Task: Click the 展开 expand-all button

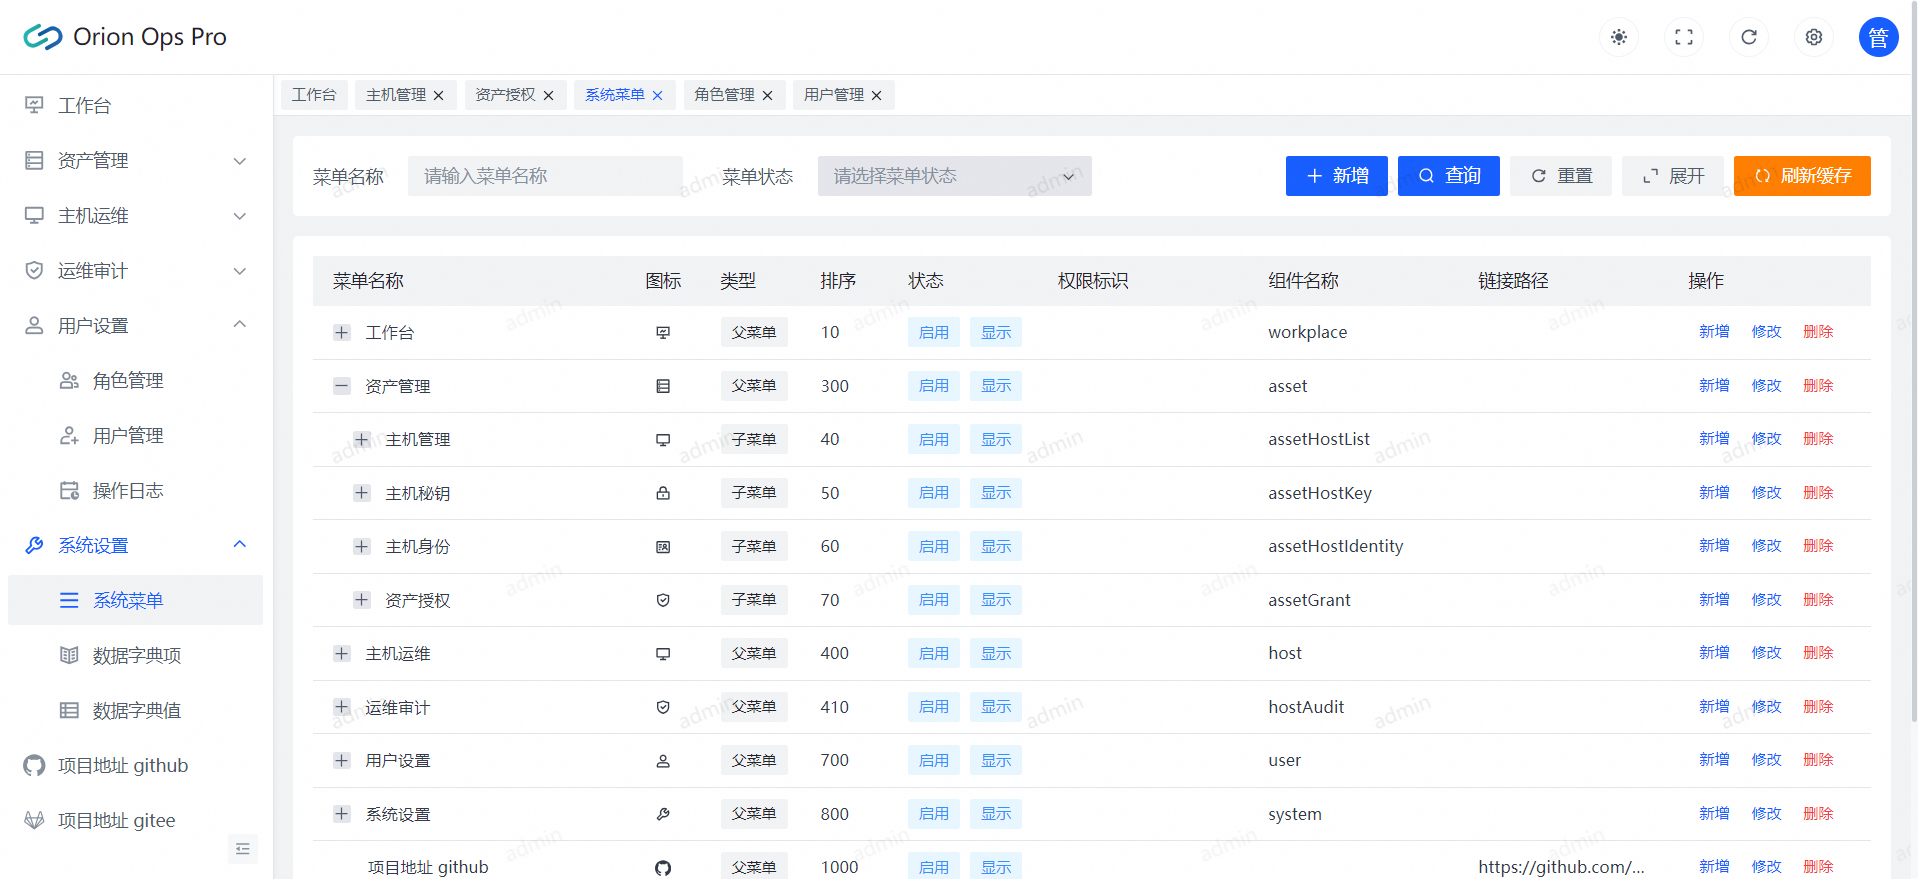Action: point(1672,176)
